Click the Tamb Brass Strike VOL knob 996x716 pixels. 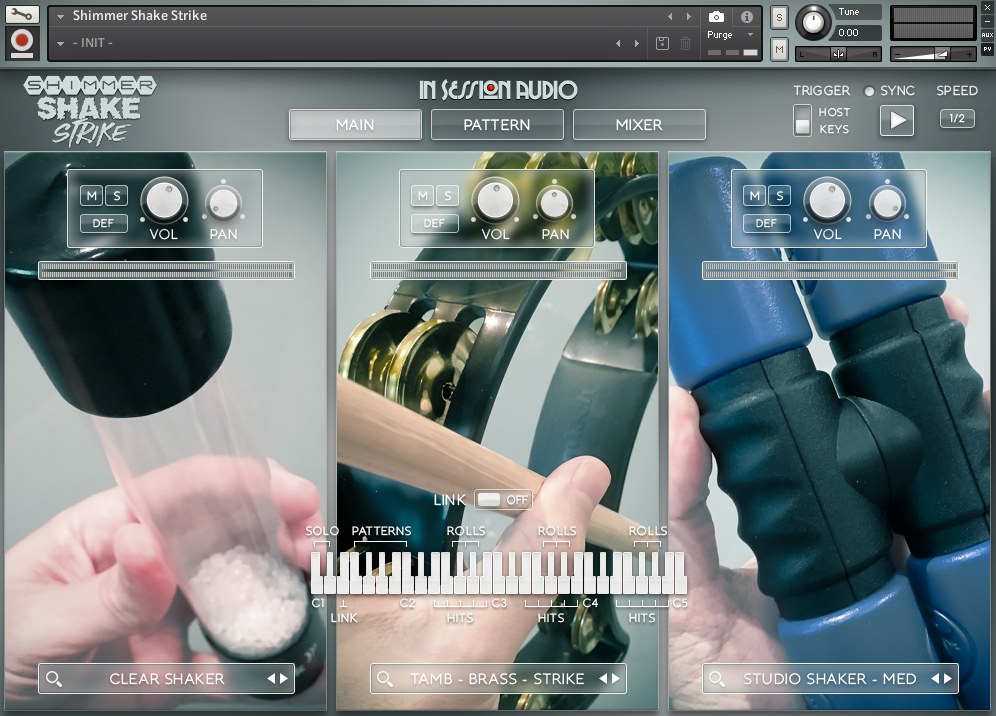495,201
